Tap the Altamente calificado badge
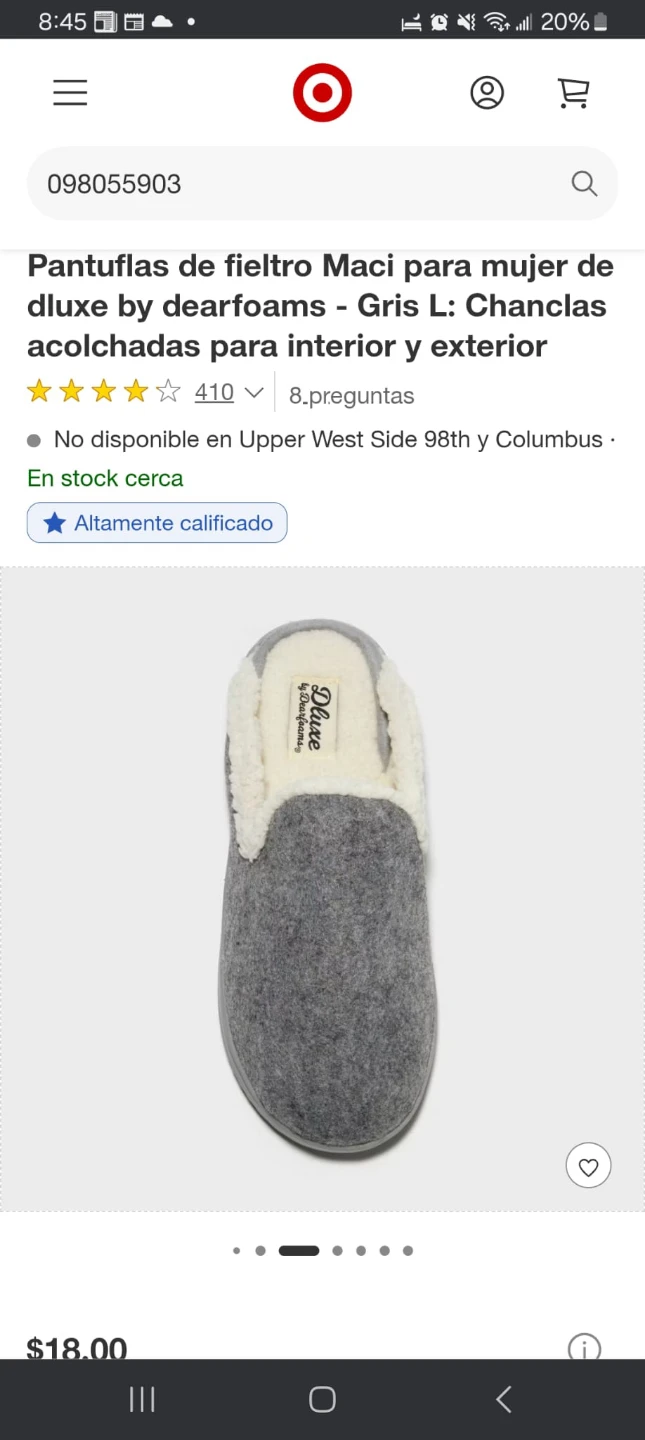This screenshot has width=645, height=1440. point(157,523)
